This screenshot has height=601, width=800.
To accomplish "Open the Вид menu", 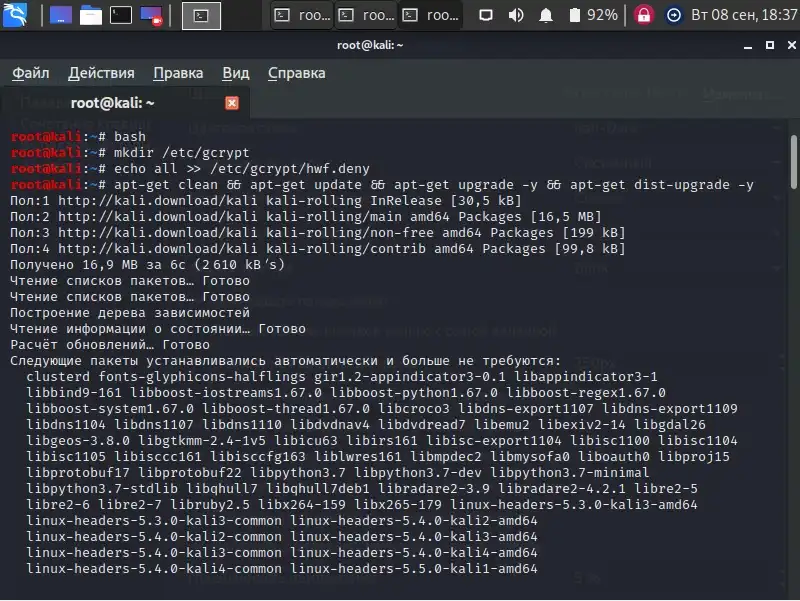I will point(236,73).
